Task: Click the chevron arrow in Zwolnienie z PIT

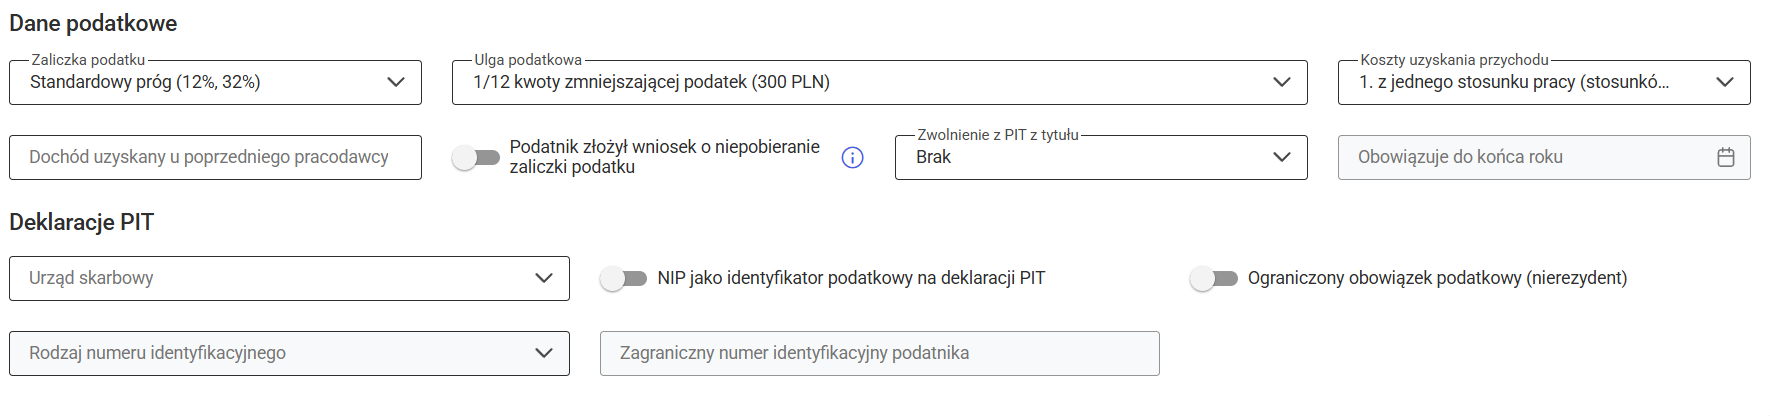Action: pos(1281,158)
